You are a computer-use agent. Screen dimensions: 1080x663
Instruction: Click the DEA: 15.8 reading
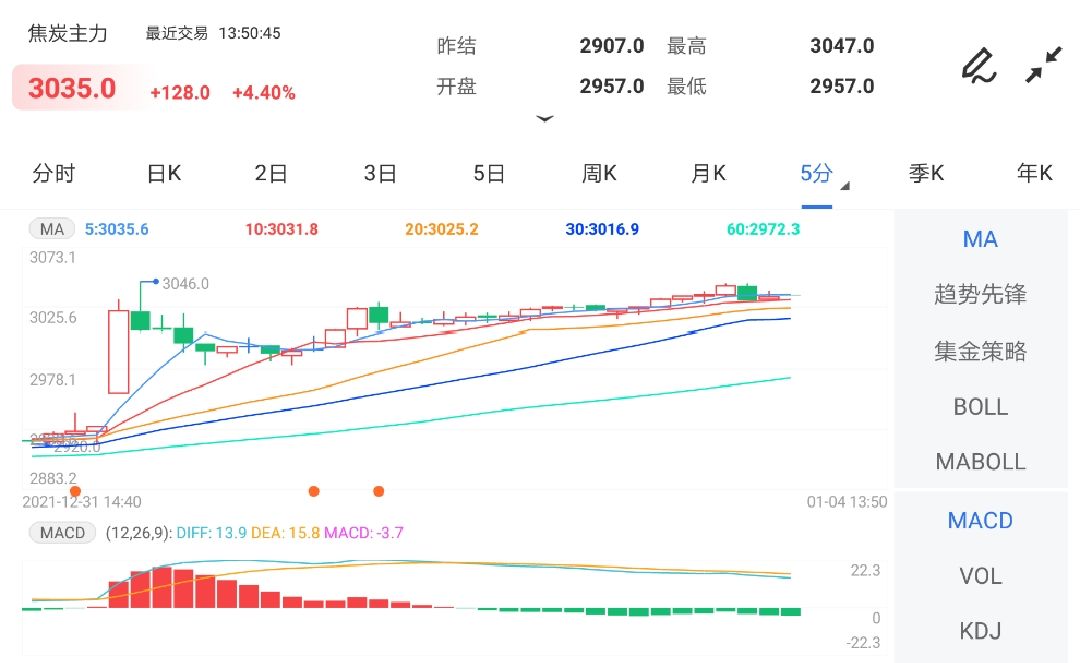point(285,533)
